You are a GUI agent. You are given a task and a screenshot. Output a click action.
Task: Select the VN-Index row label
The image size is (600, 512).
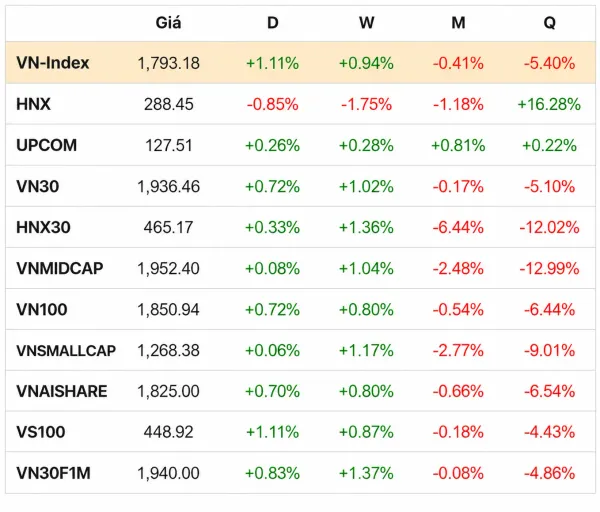tap(52, 63)
